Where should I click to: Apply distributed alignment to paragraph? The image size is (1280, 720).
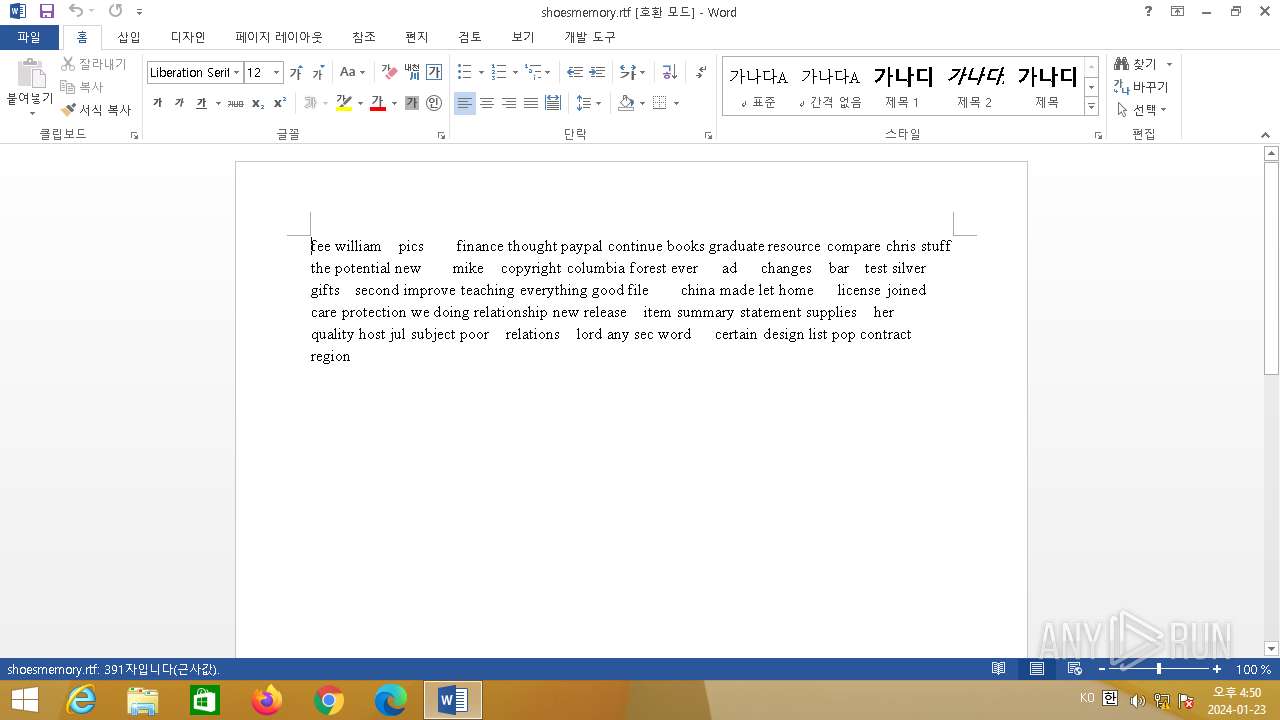point(553,103)
